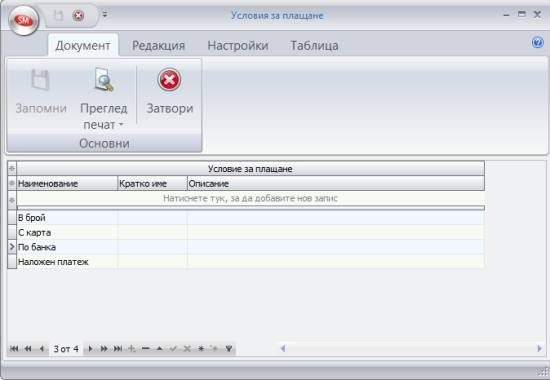Open the Настройки ribbon tab
The height and width of the screenshot is (380, 550).
coord(238,46)
